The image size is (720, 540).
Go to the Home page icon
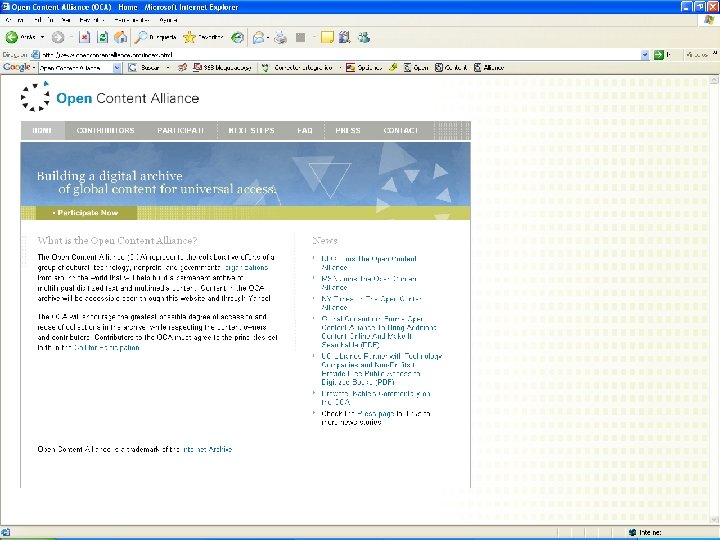tap(120, 37)
